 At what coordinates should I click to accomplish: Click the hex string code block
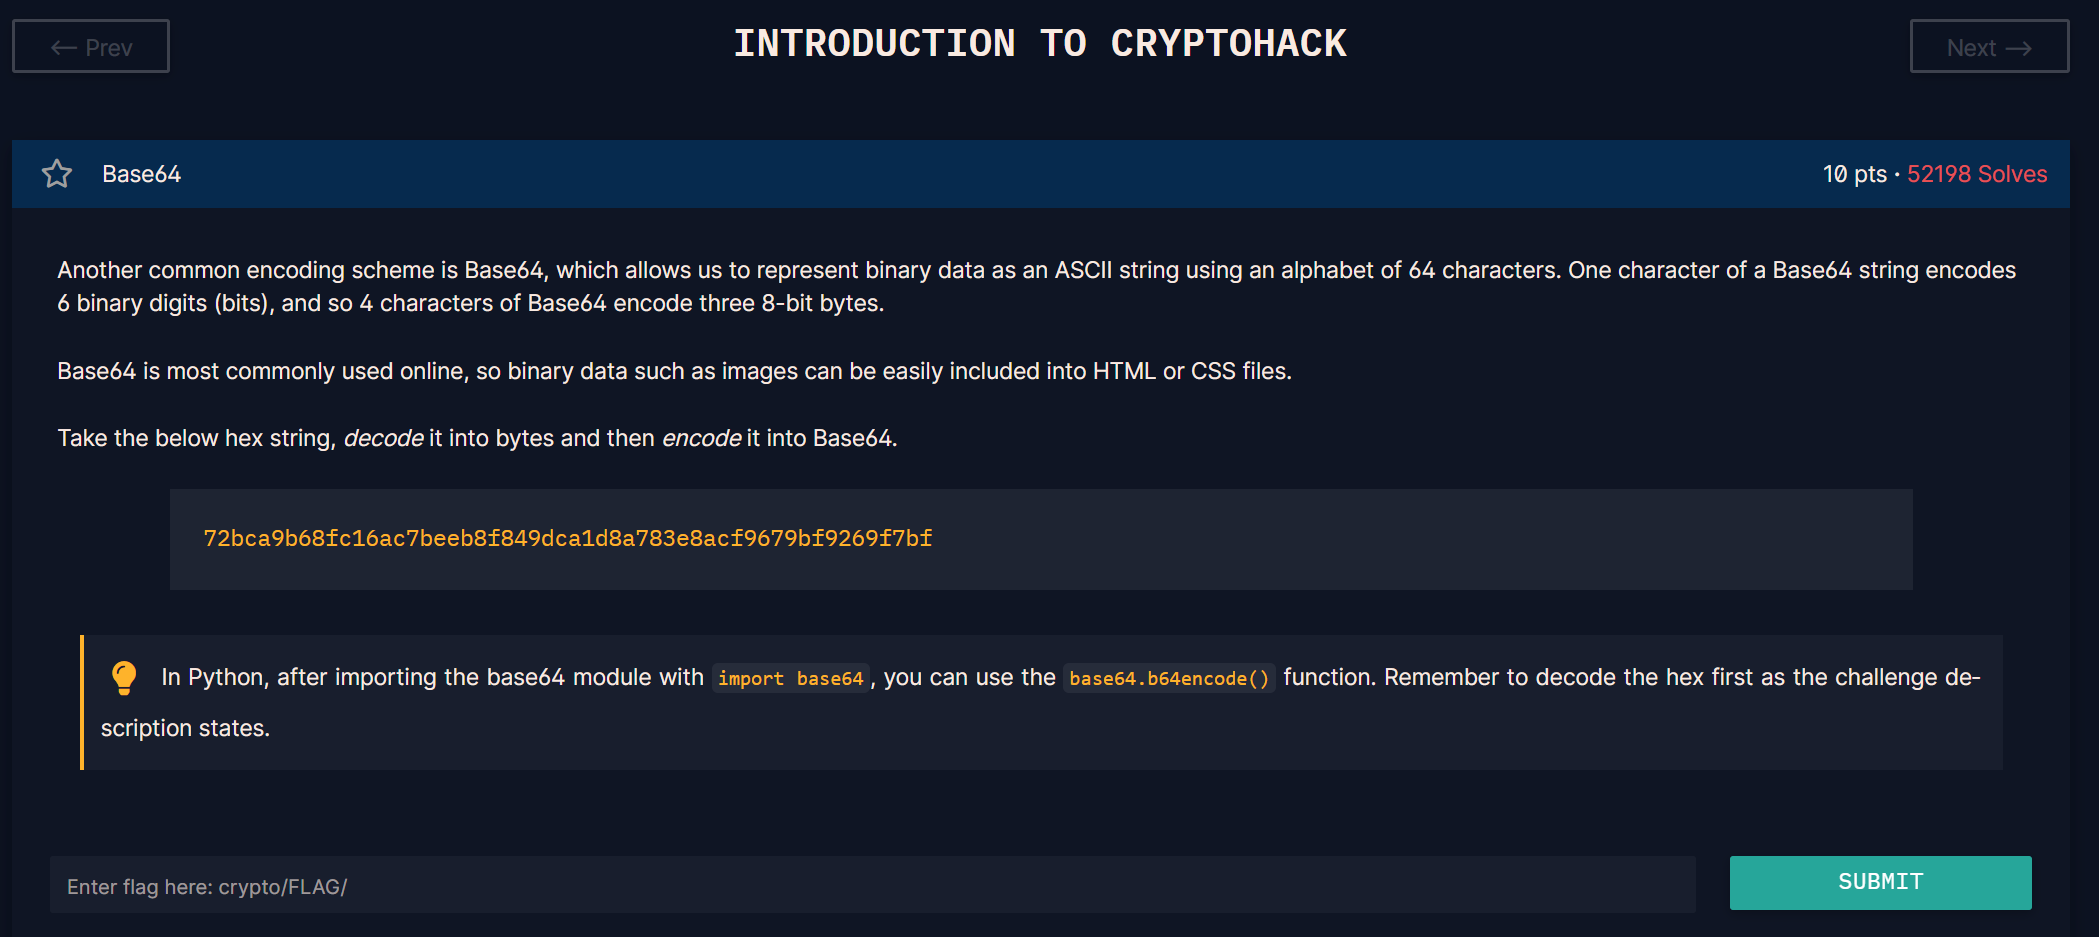pyautogui.click(x=1041, y=539)
